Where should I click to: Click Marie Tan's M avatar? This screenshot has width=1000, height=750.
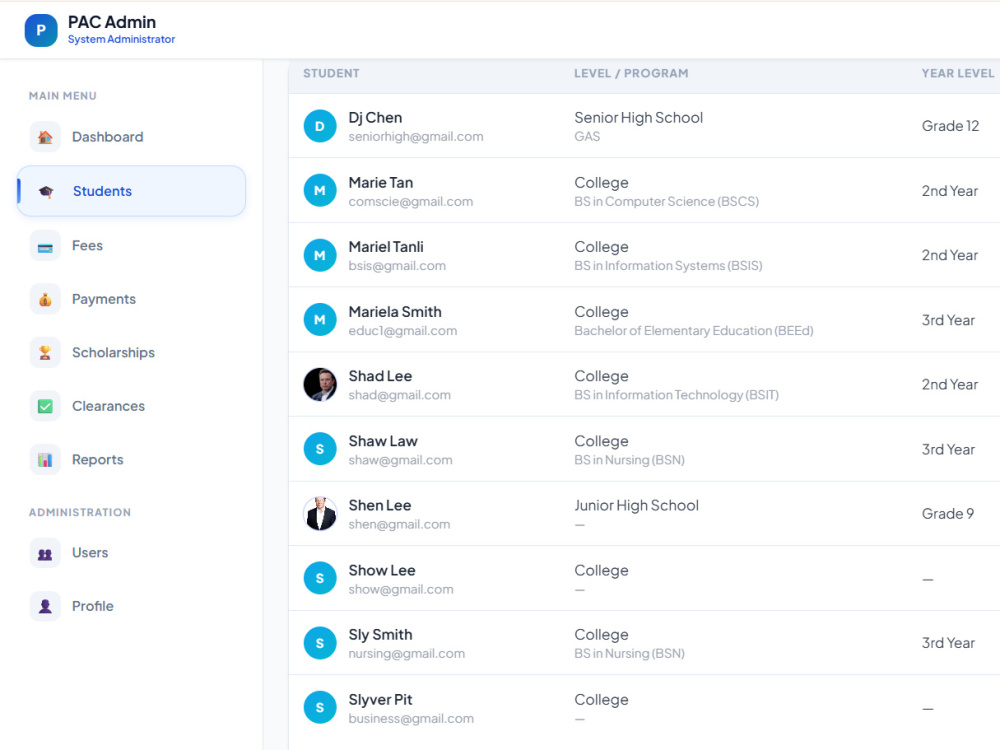320,191
